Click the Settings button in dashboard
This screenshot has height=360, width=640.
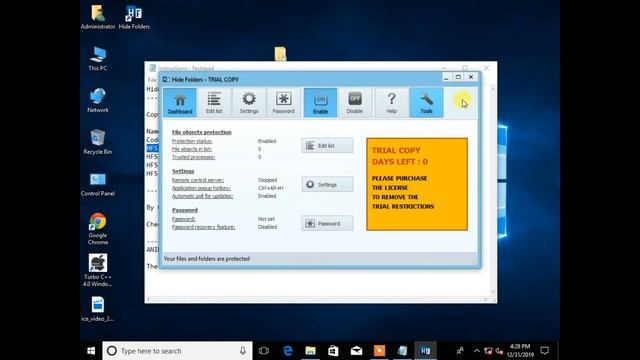(x=327, y=184)
